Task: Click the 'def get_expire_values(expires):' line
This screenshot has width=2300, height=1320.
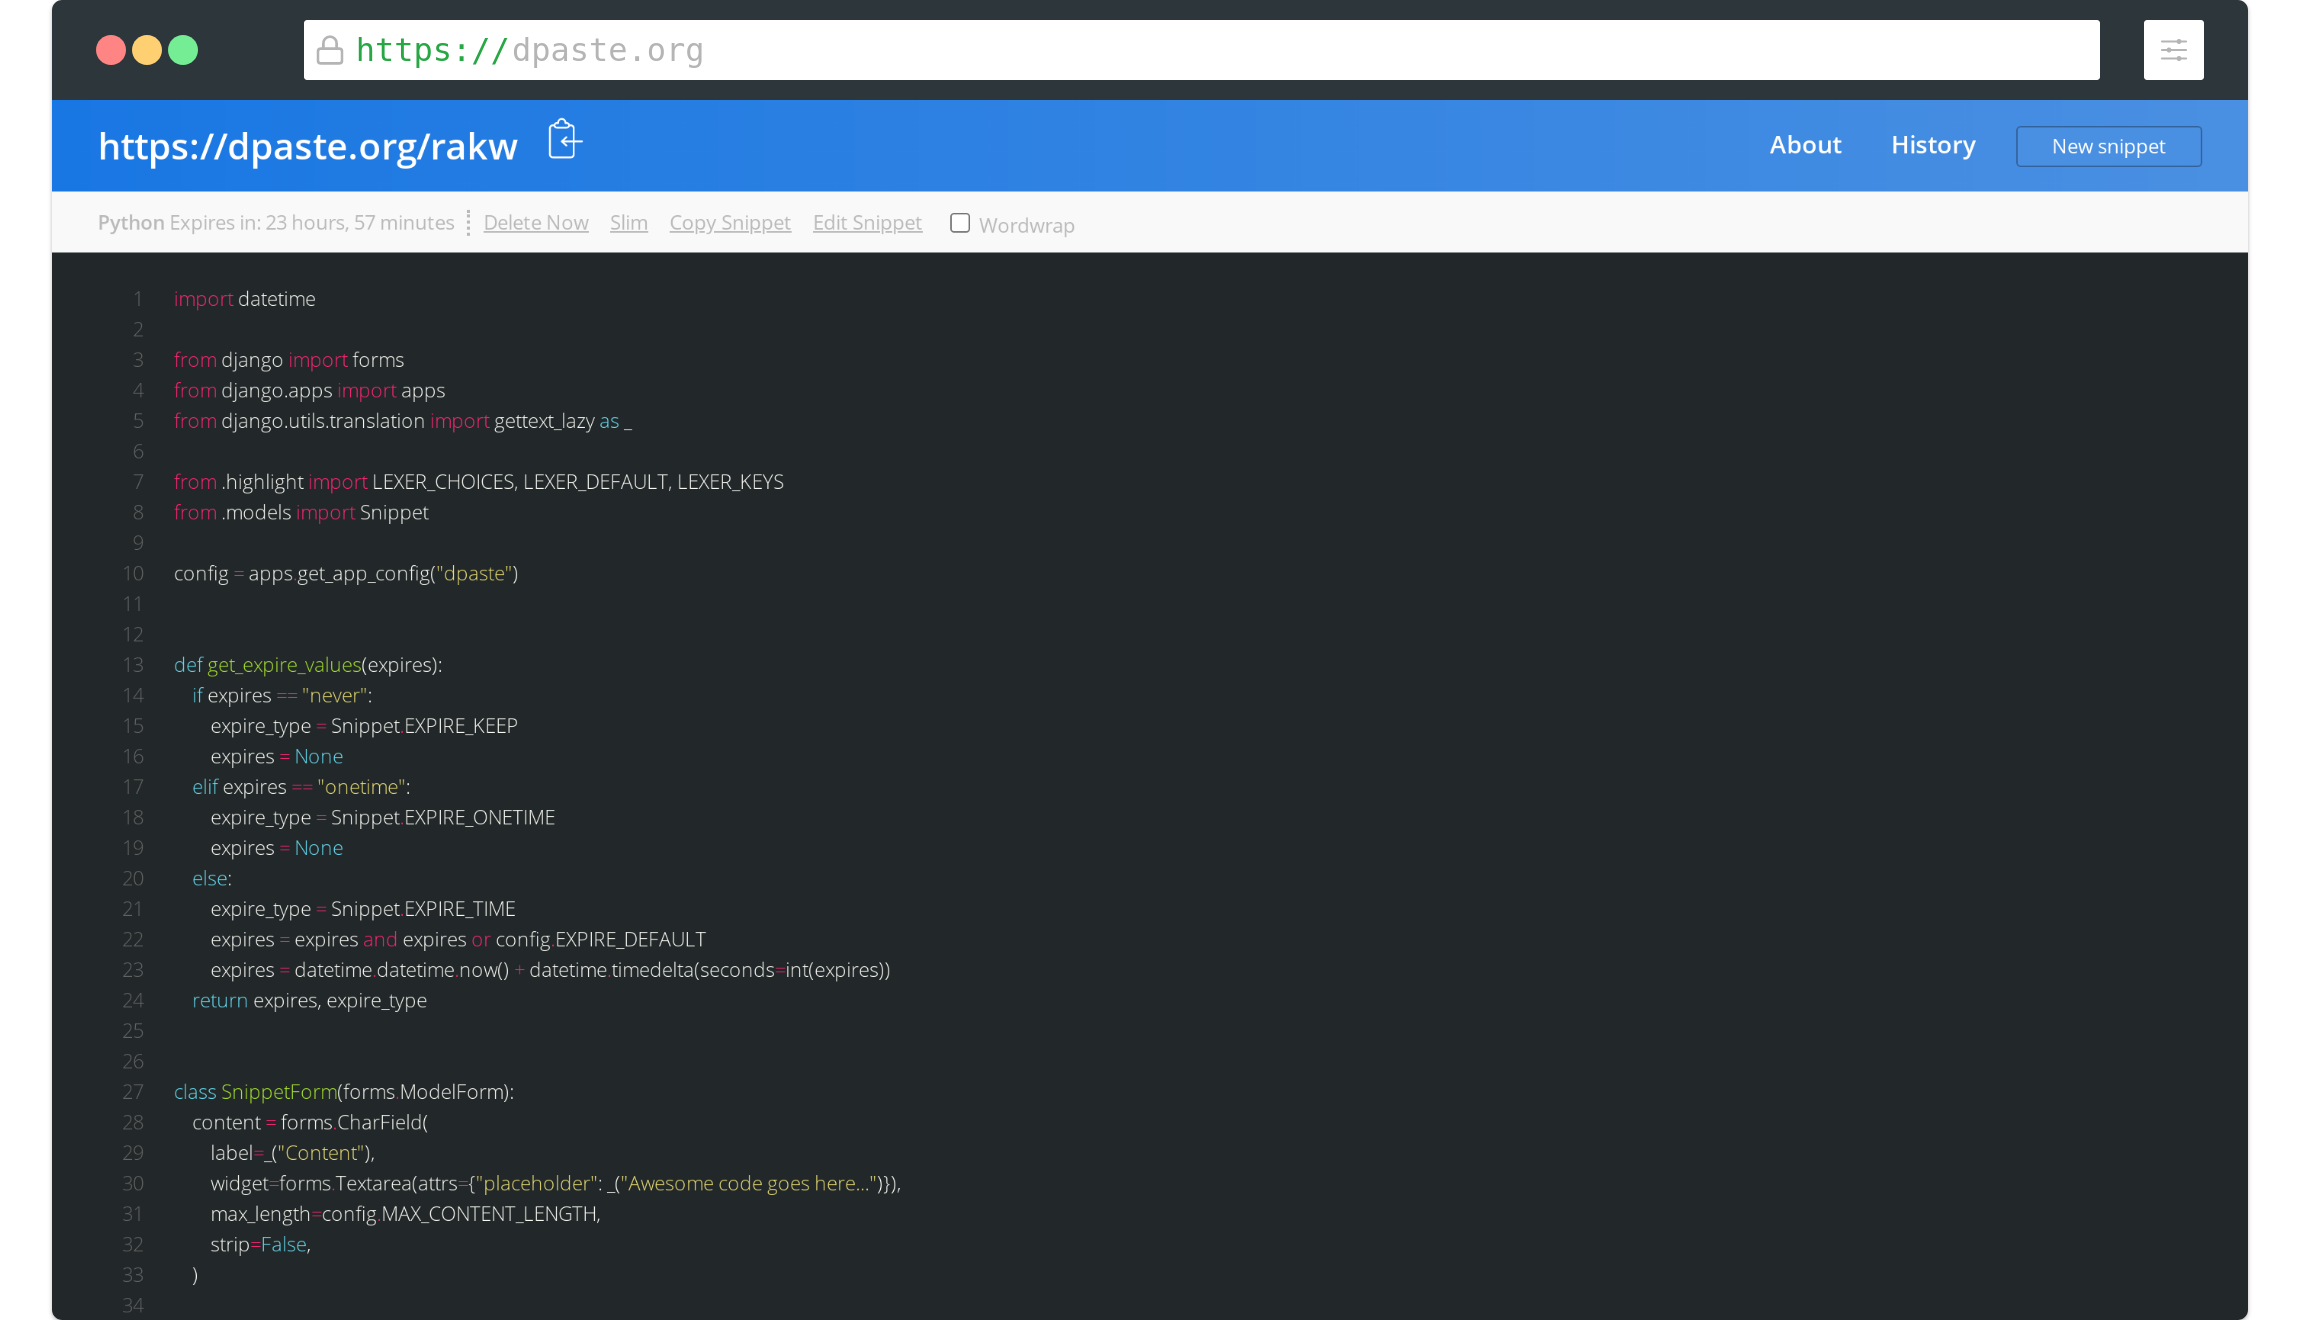Action: point(308,665)
